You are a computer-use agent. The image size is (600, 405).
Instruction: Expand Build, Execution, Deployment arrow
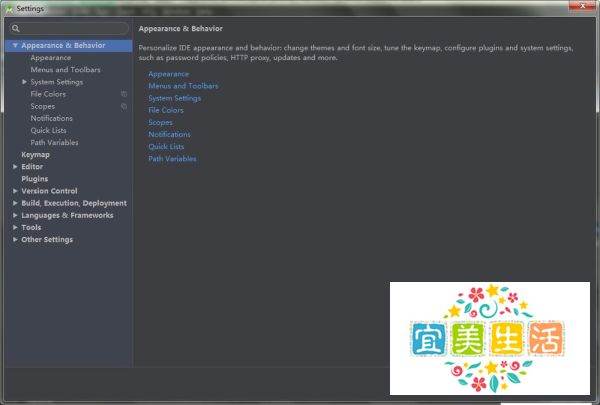click(x=15, y=203)
